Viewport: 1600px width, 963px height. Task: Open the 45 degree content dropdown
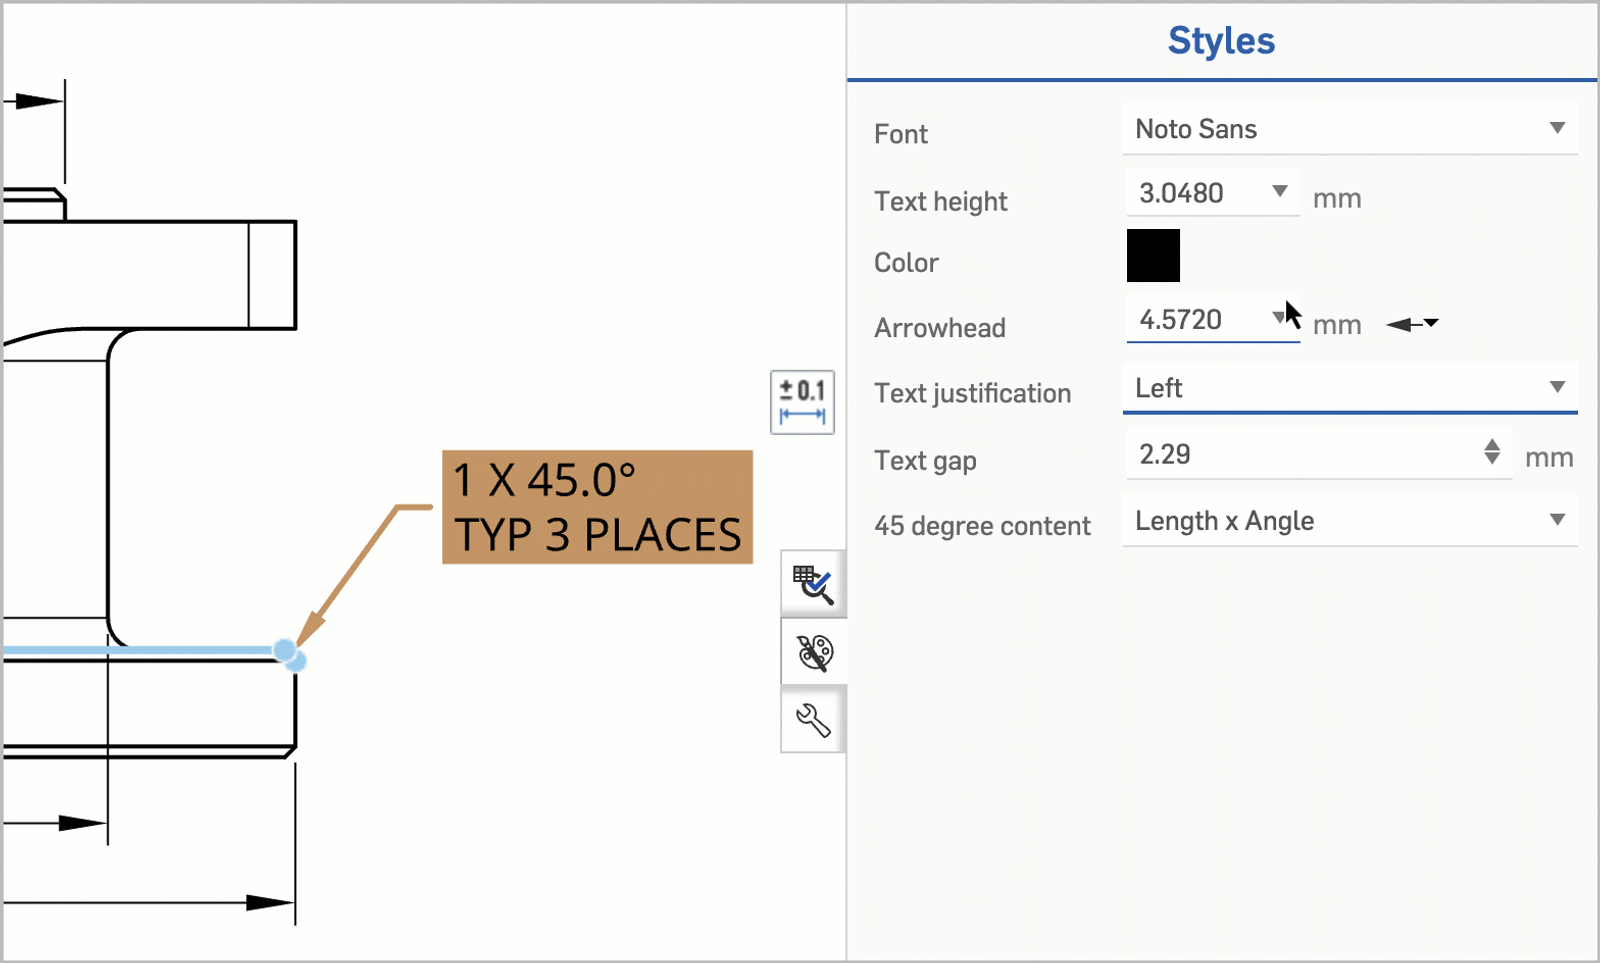click(1556, 520)
